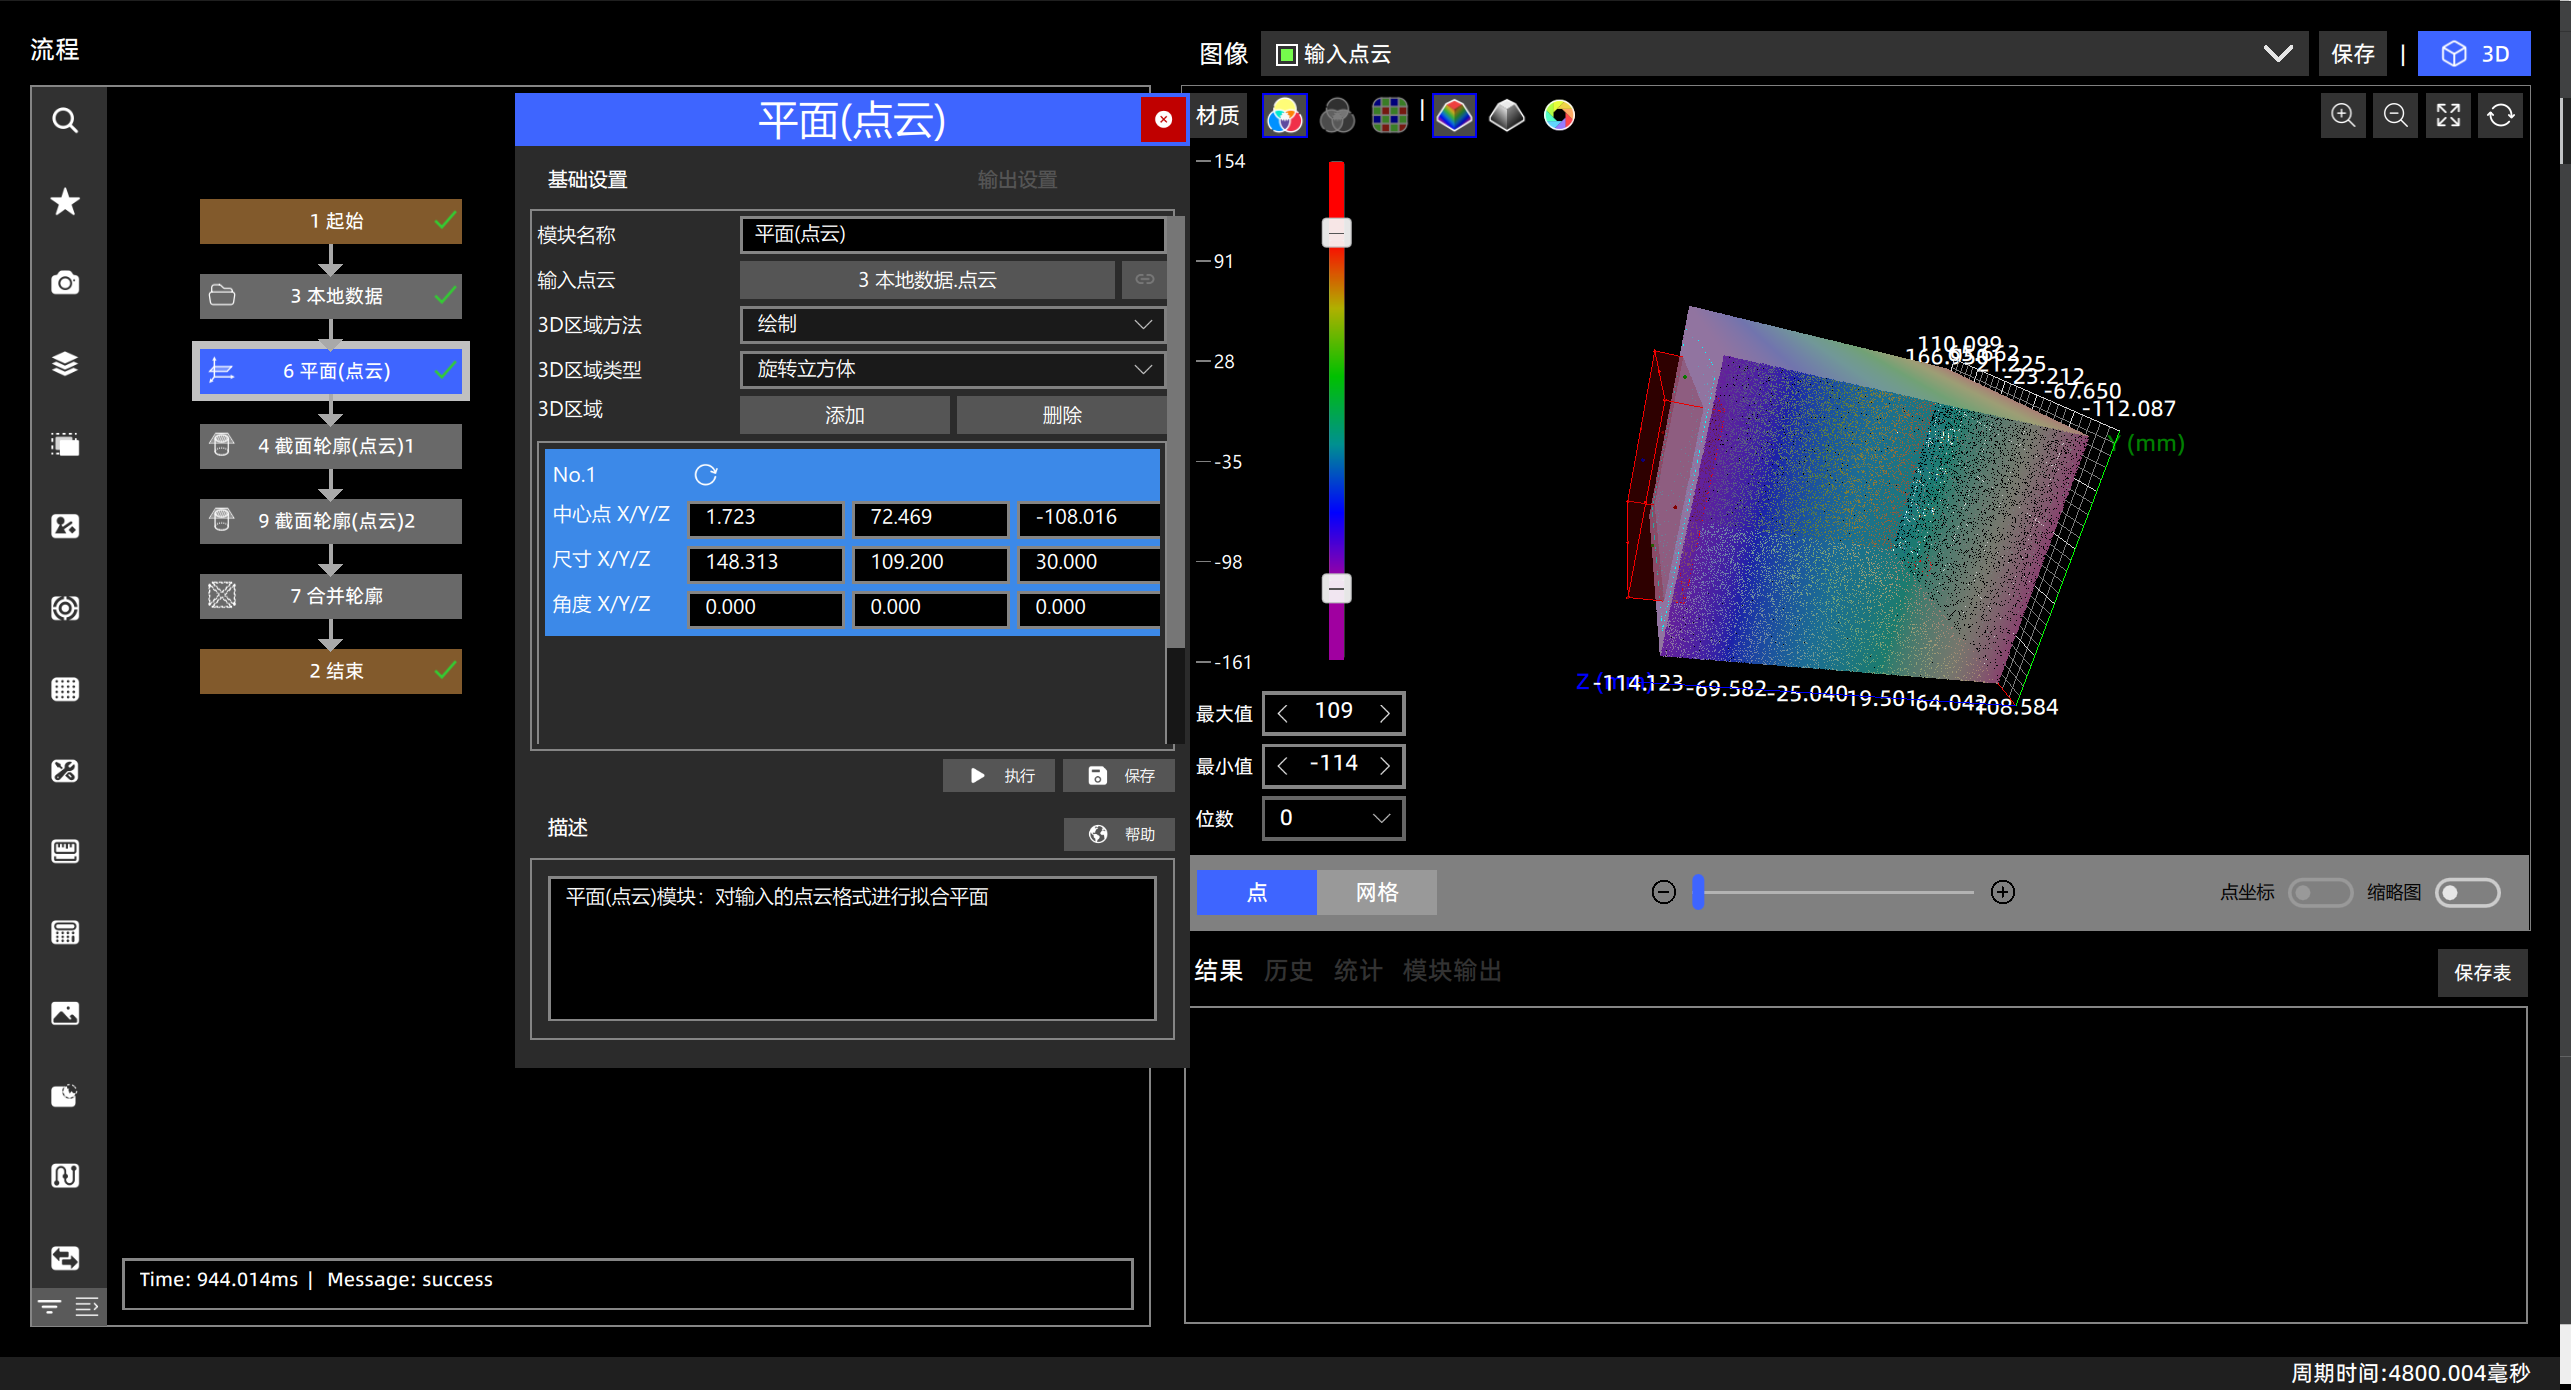Click the 执行 run button

(x=998, y=776)
